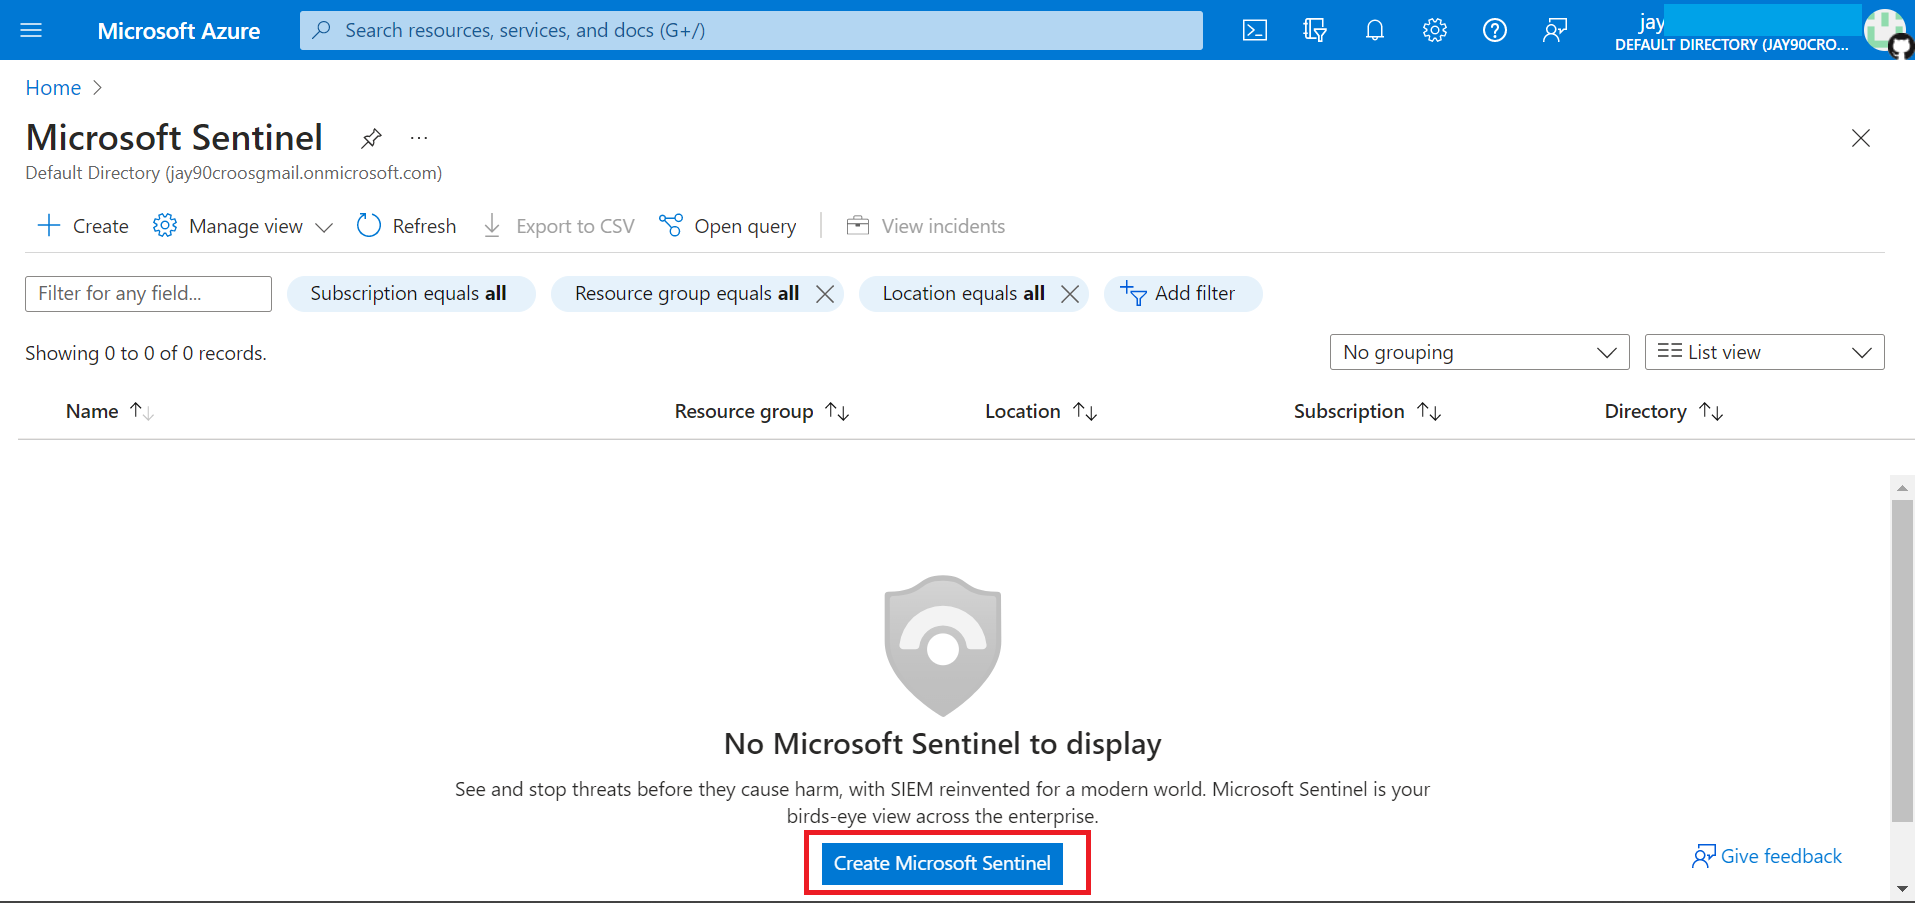This screenshot has width=1915, height=903.
Task: Open portal settings gear
Action: (x=1435, y=30)
